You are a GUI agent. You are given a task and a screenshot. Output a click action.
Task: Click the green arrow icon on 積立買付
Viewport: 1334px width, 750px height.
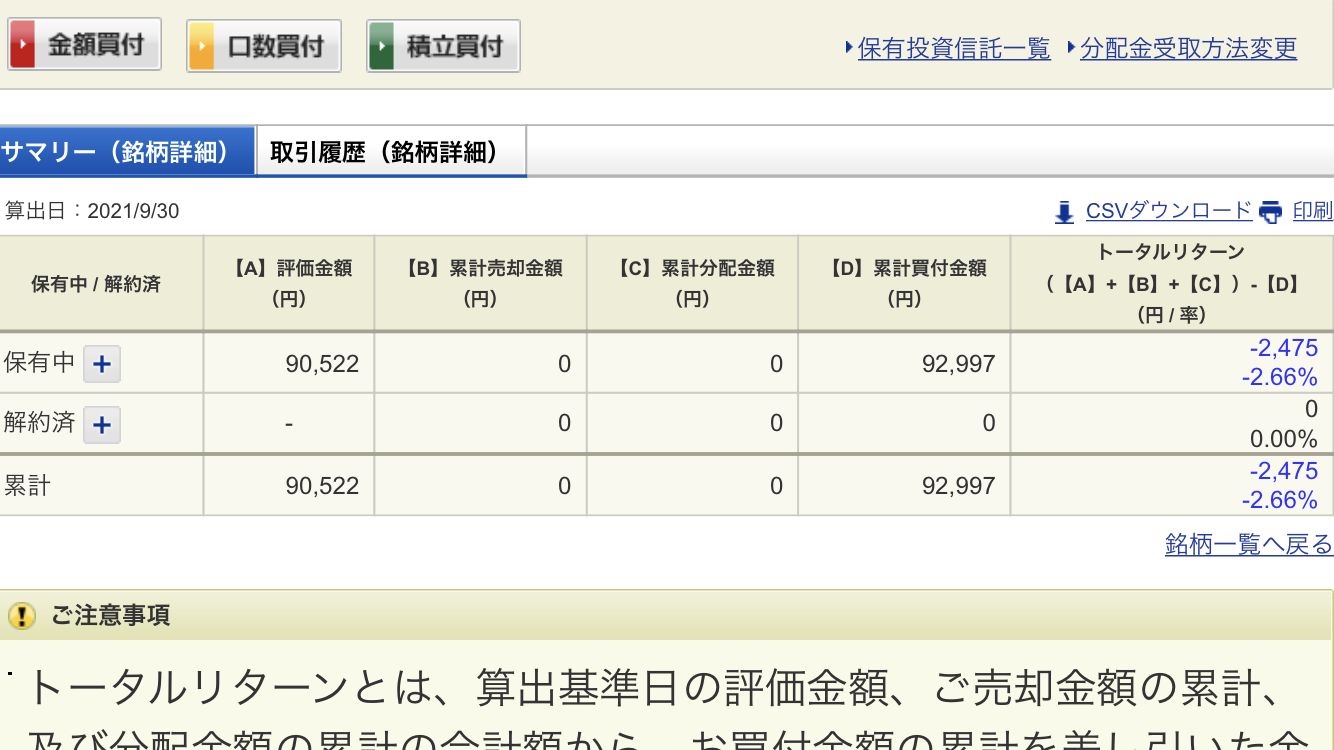pyautogui.click(x=381, y=46)
